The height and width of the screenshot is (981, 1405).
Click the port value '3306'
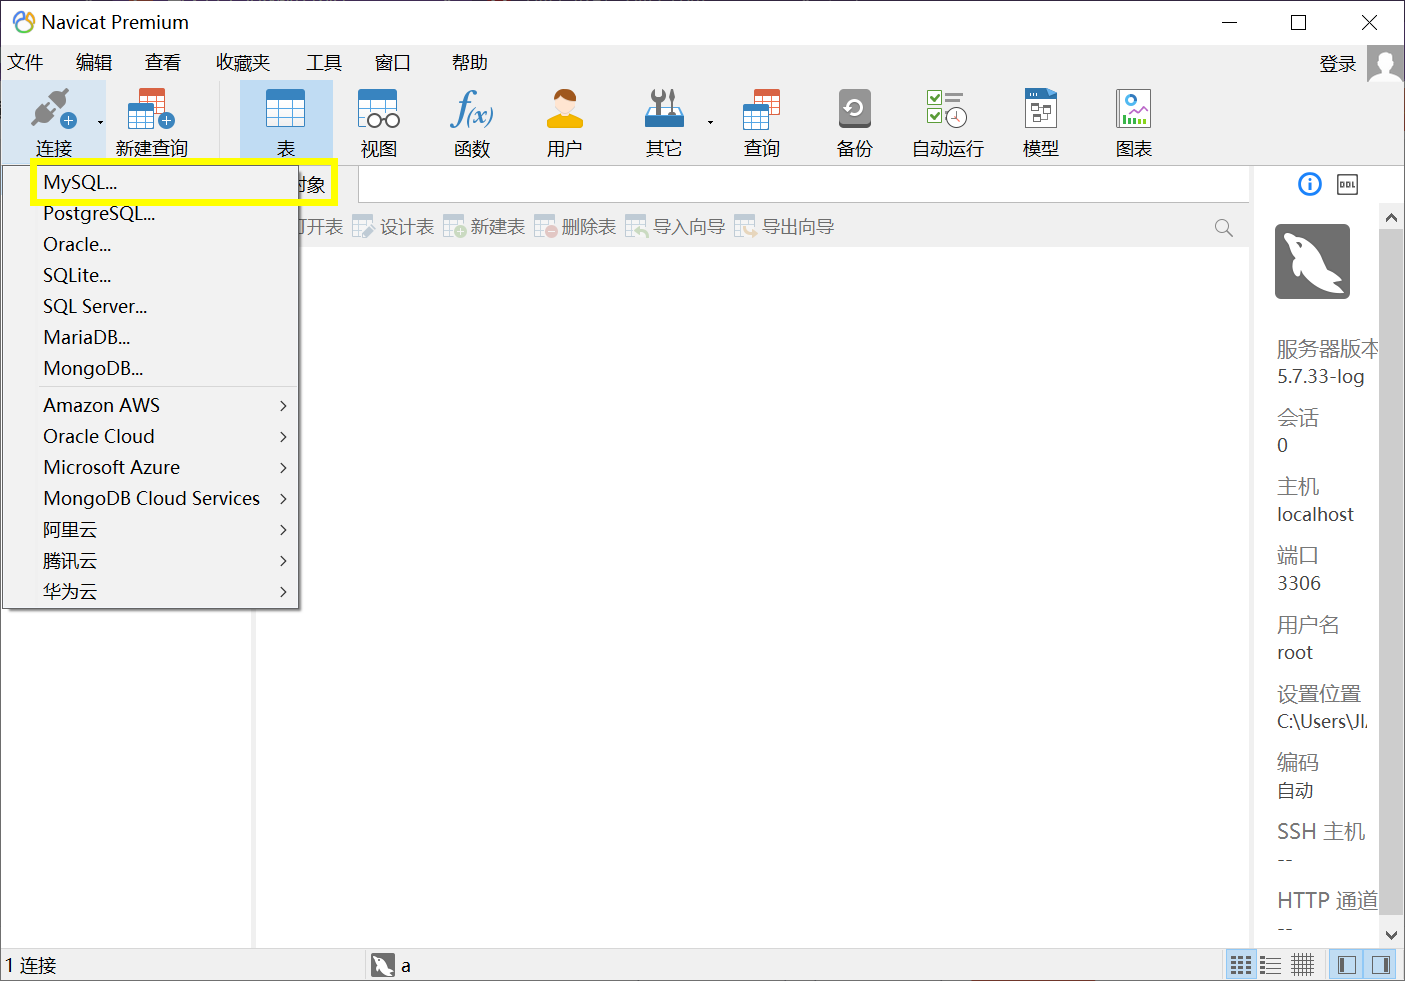[x=1299, y=583]
